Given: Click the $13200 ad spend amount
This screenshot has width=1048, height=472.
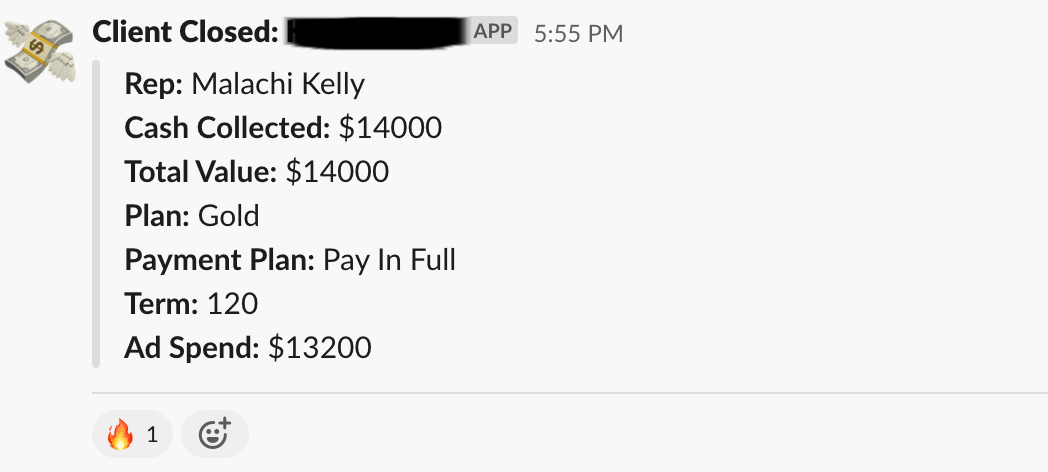Looking at the screenshot, I should point(320,348).
